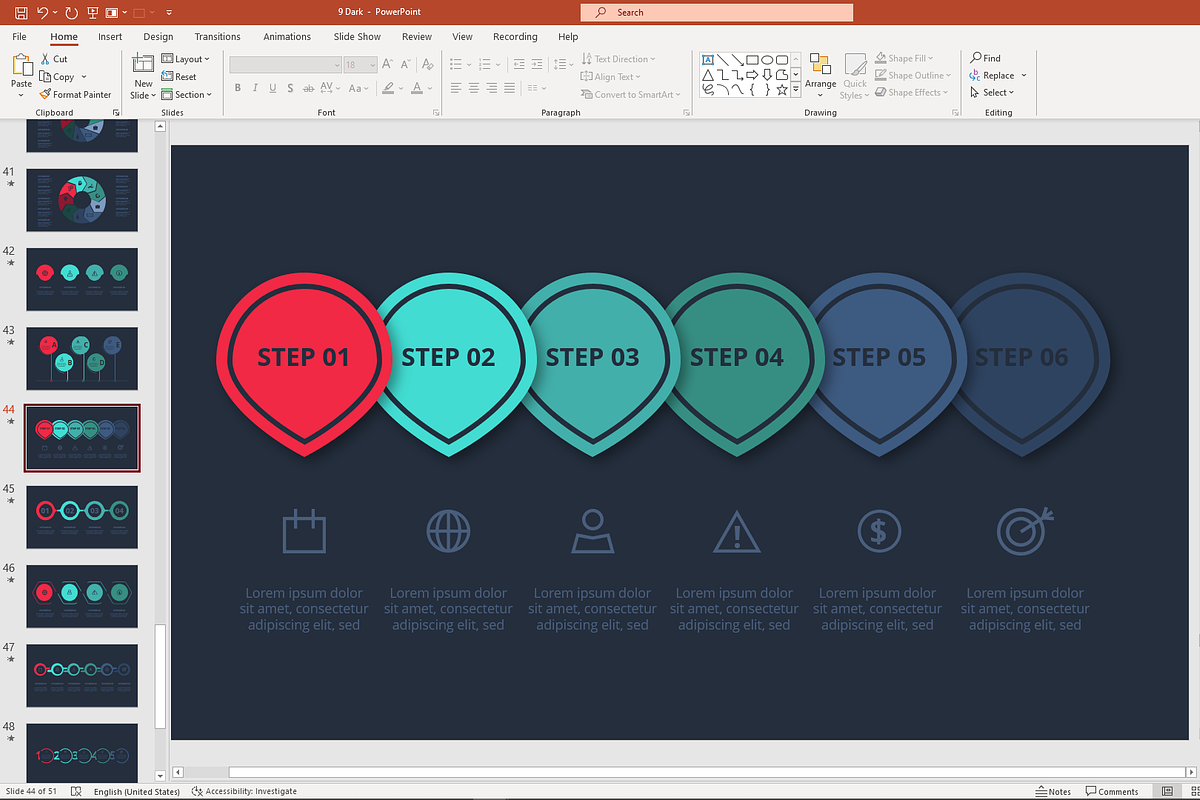Screen dimensions: 1200x800
Task: Toggle italic formatting
Action: [255, 88]
